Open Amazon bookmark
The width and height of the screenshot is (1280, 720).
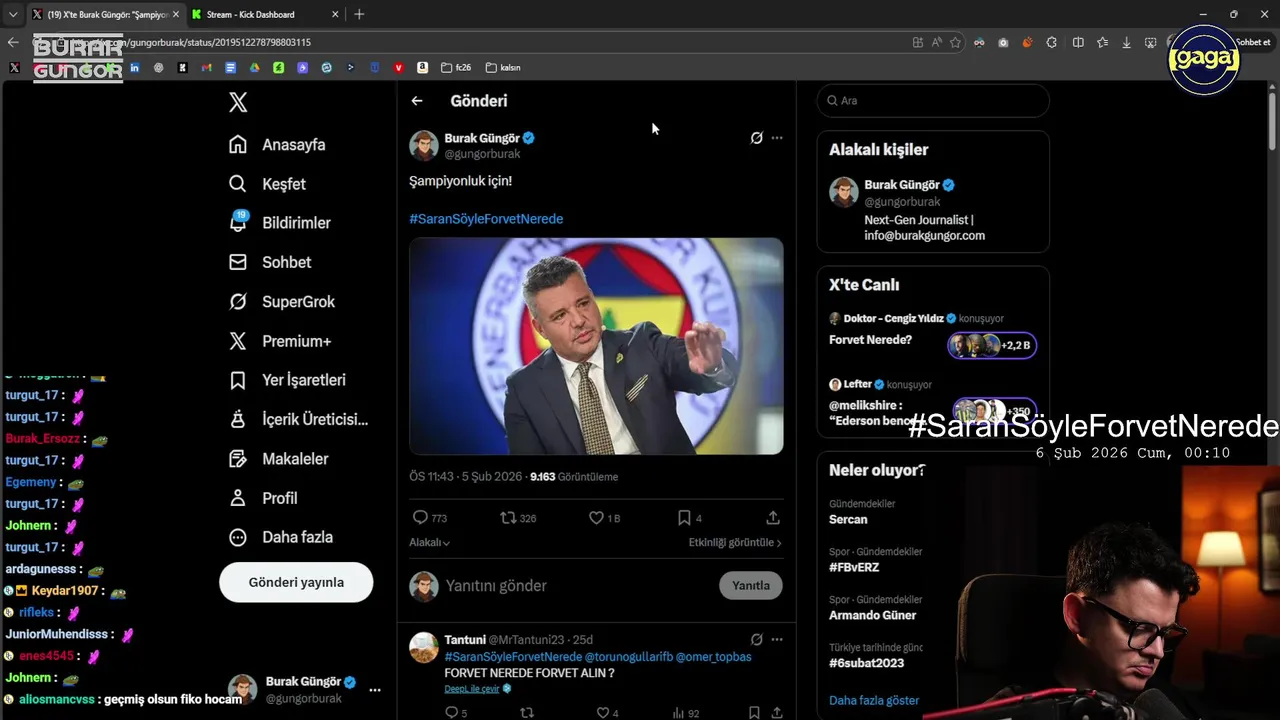422,68
